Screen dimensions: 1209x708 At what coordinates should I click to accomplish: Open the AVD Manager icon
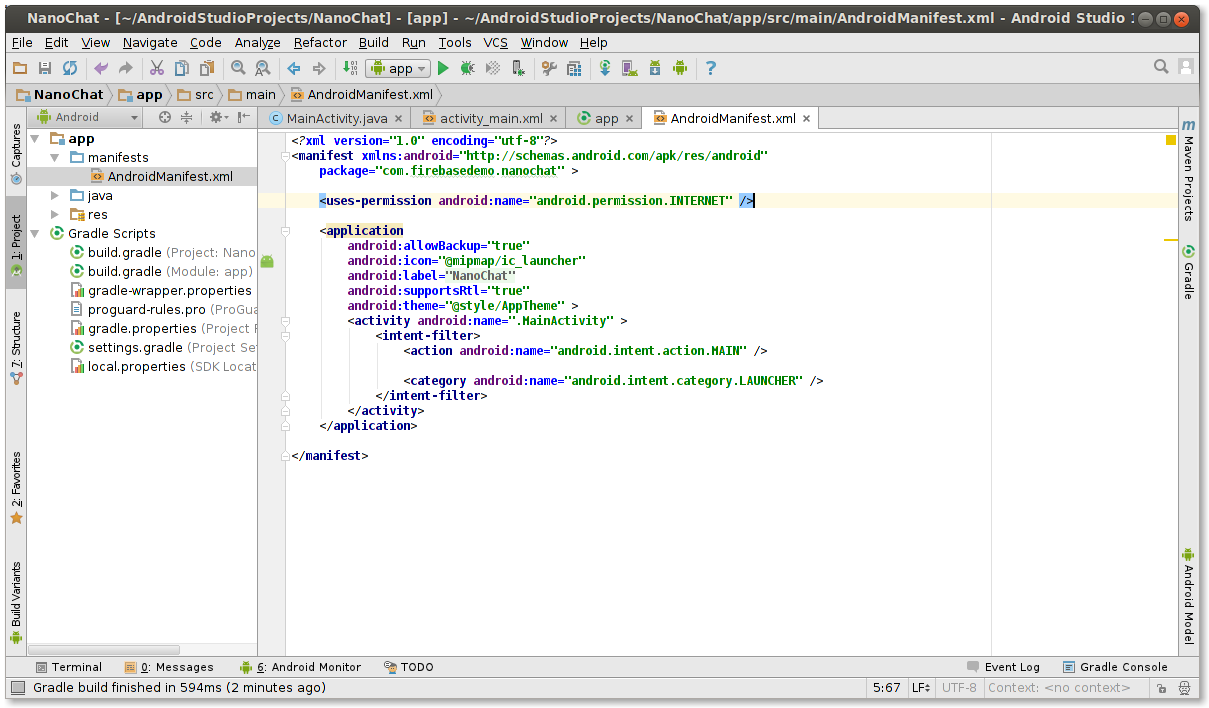[630, 68]
